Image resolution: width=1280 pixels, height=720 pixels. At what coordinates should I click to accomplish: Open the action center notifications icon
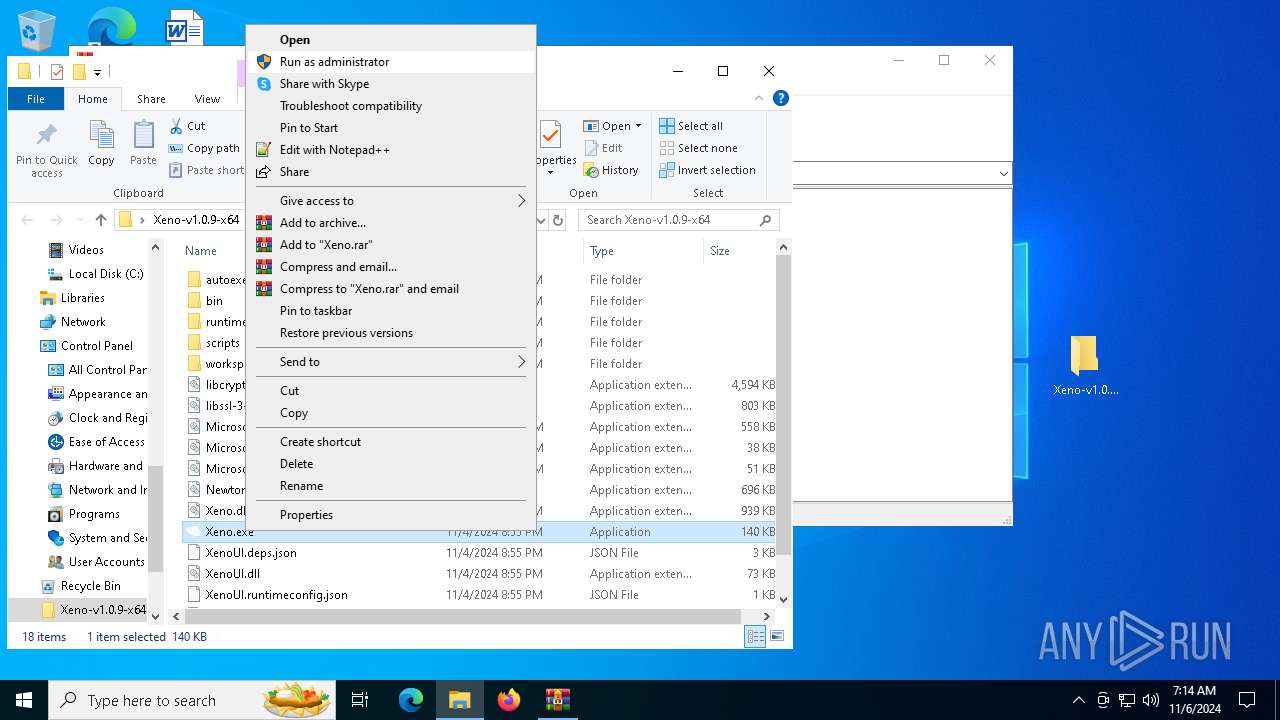tap(1247, 700)
